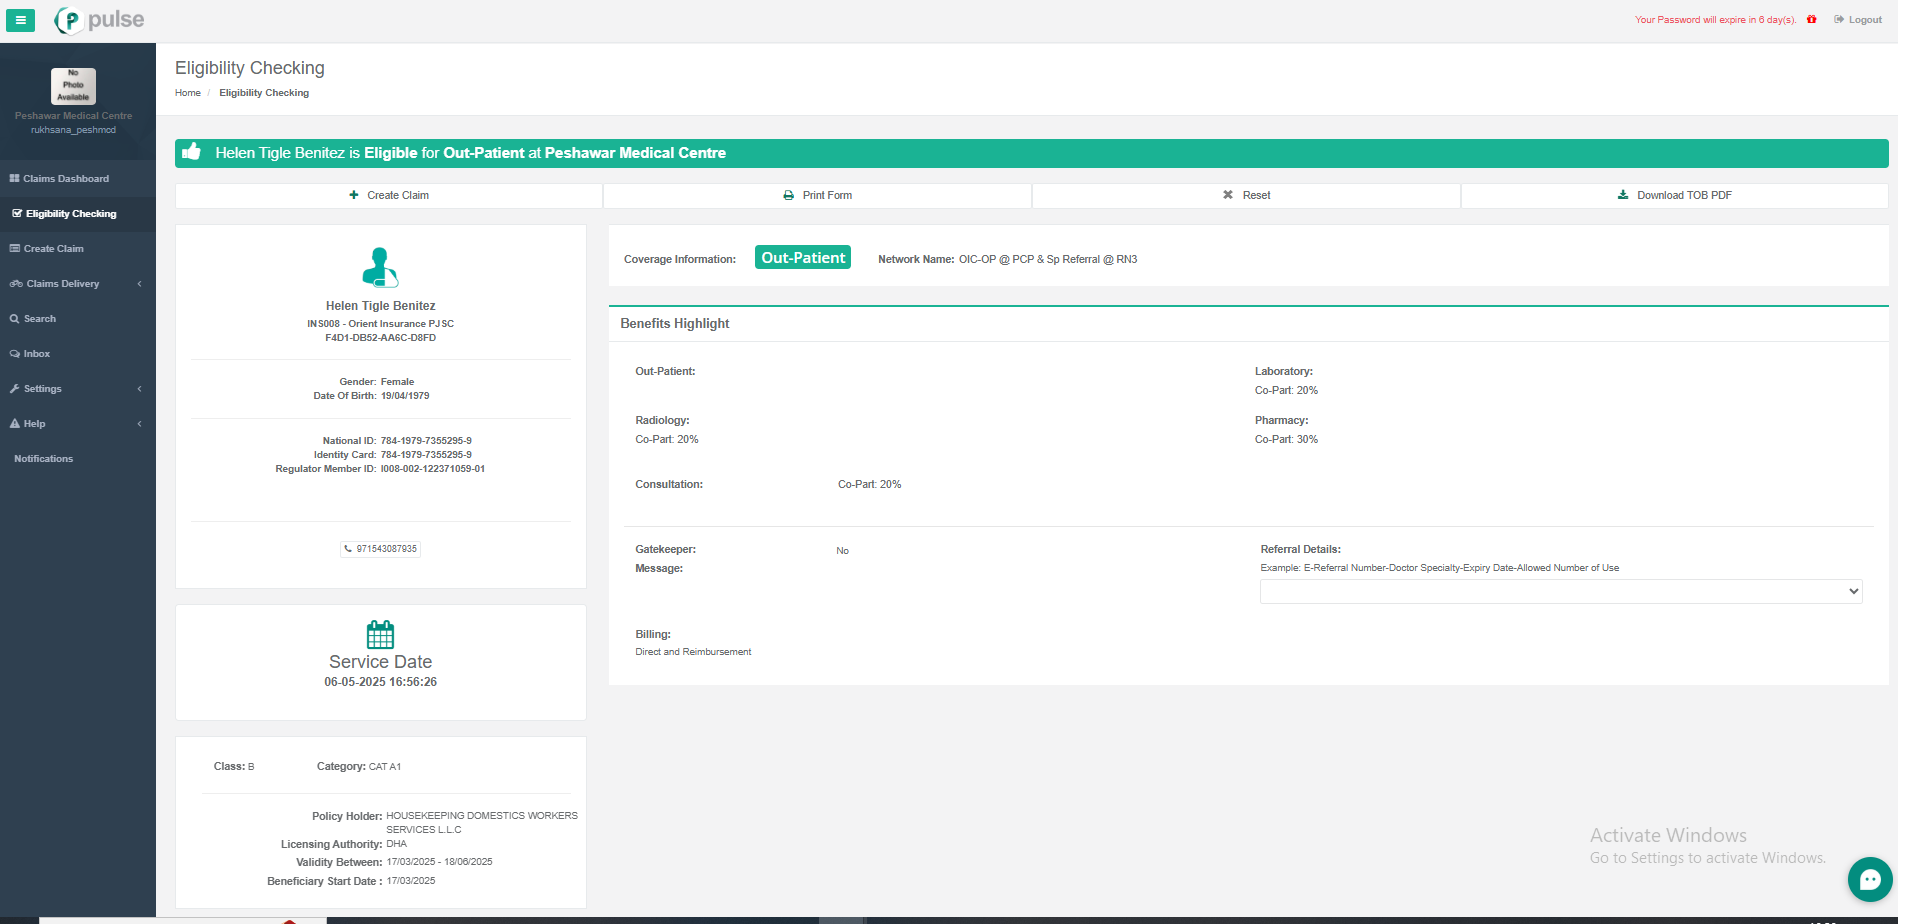The image size is (1910, 924).
Task: Open the live chat bubble icon
Action: (1869, 880)
